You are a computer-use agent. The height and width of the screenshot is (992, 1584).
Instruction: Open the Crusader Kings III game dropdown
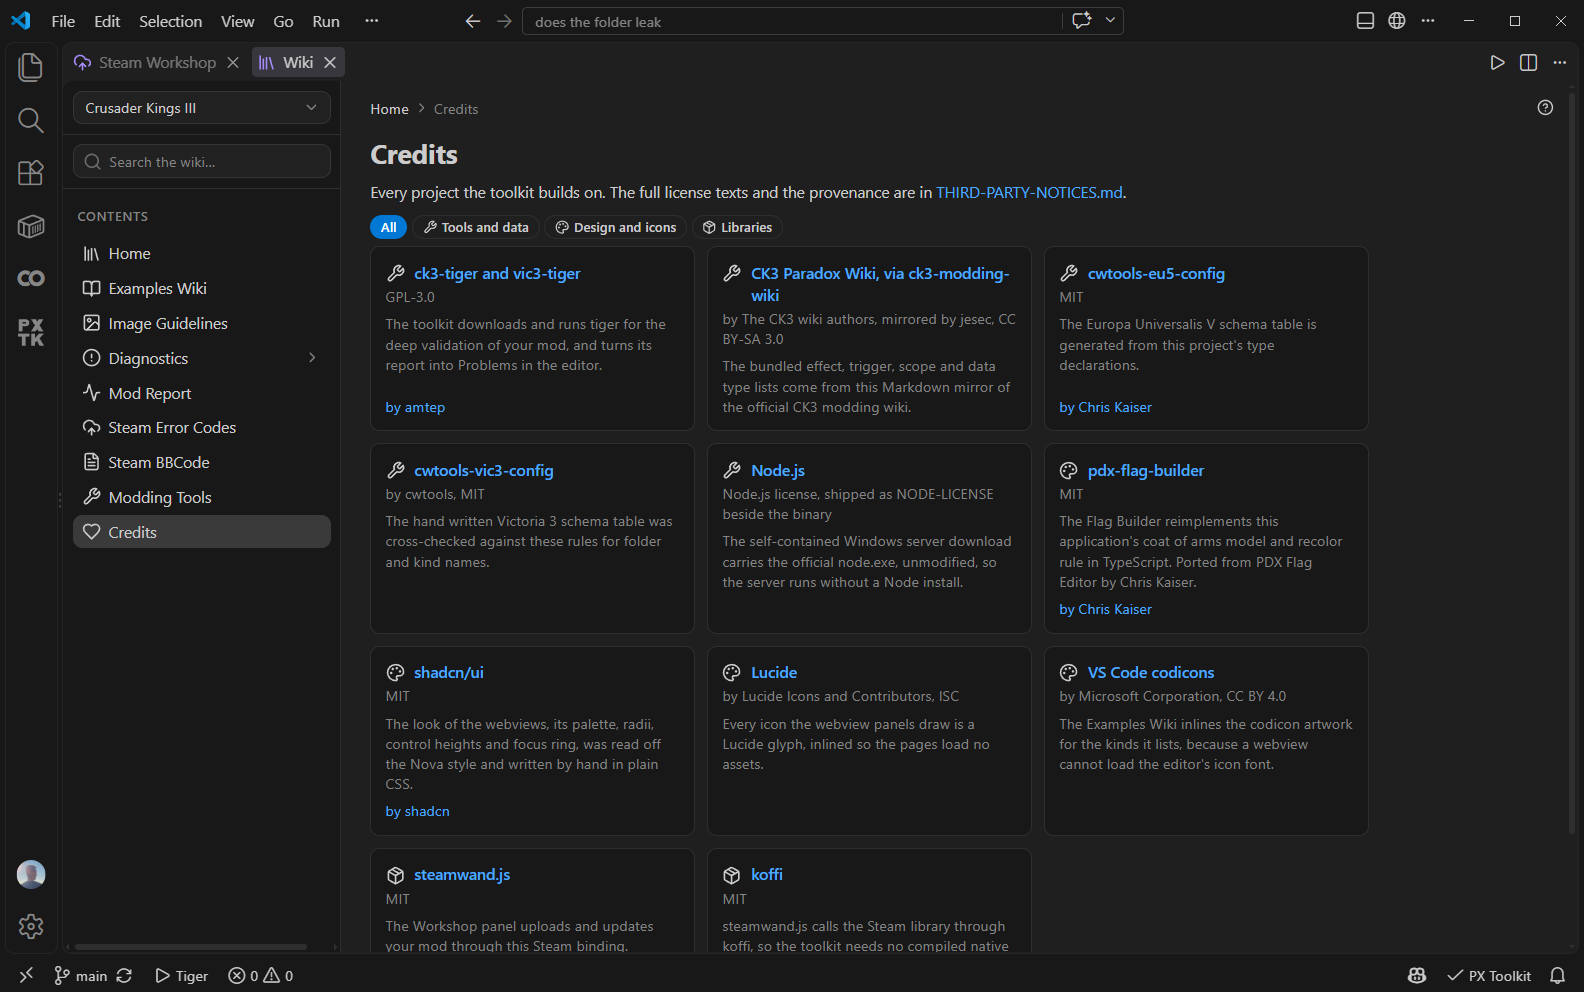(x=202, y=108)
